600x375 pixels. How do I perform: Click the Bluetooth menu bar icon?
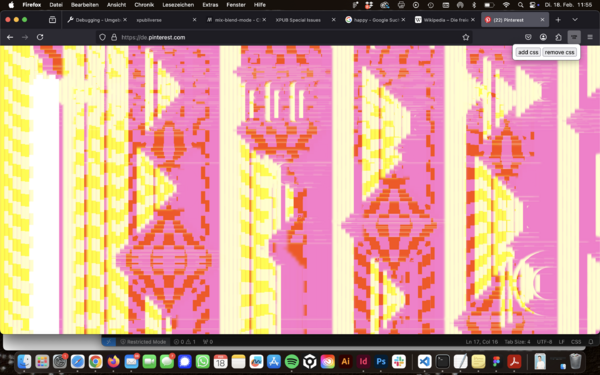[x=474, y=5]
